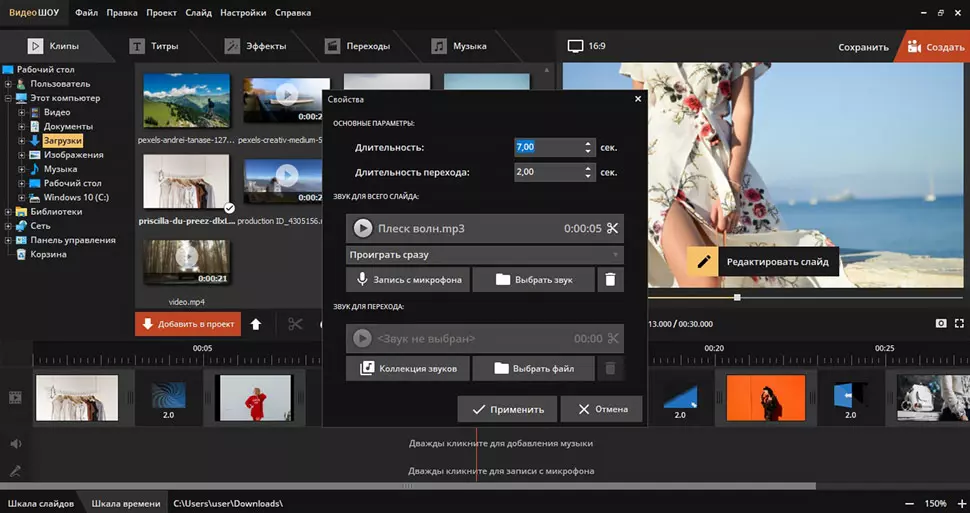Screen dimensions: 970x513
Task: Click the preview playback progress slider handle
Action: click(737, 297)
